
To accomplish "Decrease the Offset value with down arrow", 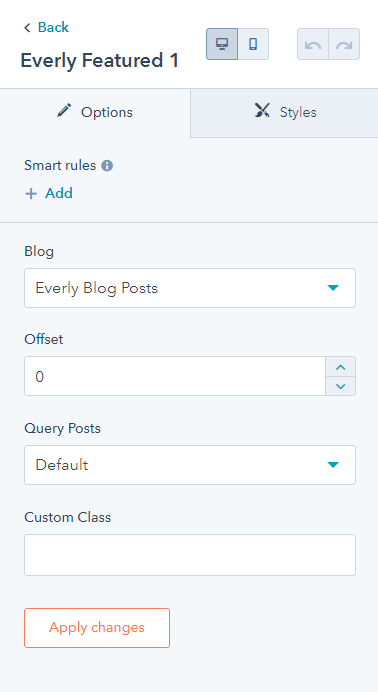I will [340, 386].
